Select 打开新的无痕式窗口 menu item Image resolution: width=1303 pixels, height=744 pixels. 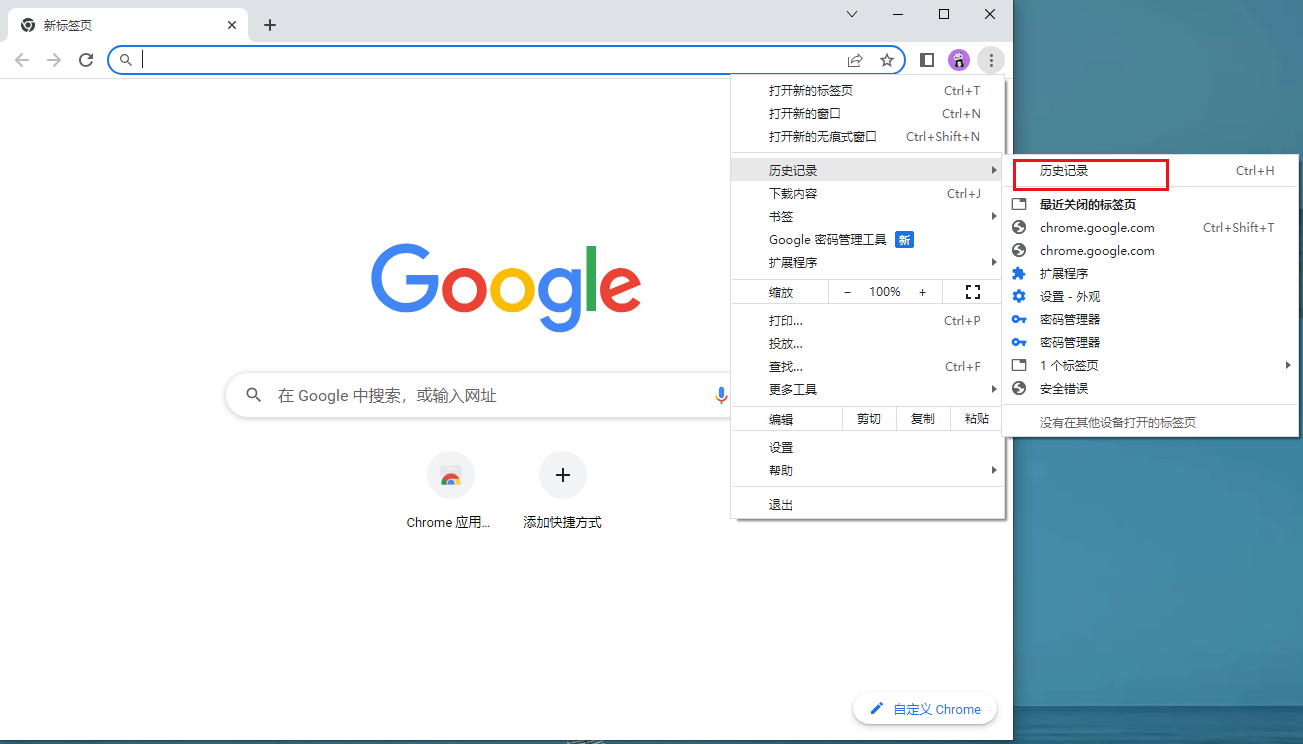coord(867,136)
